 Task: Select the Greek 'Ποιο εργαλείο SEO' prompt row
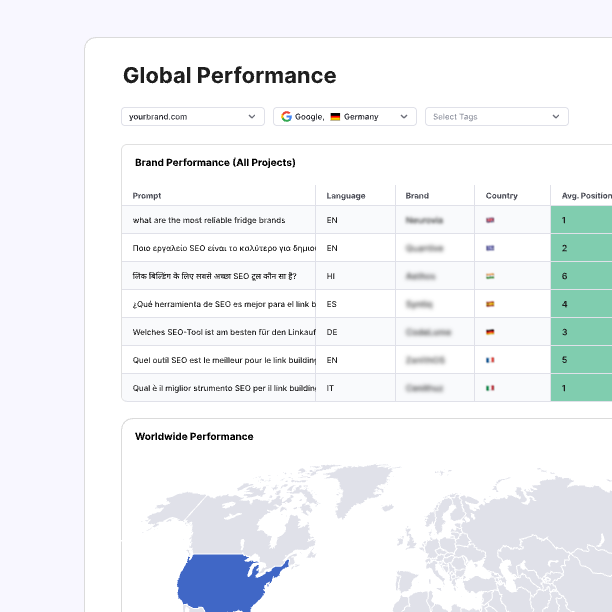(224, 248)
